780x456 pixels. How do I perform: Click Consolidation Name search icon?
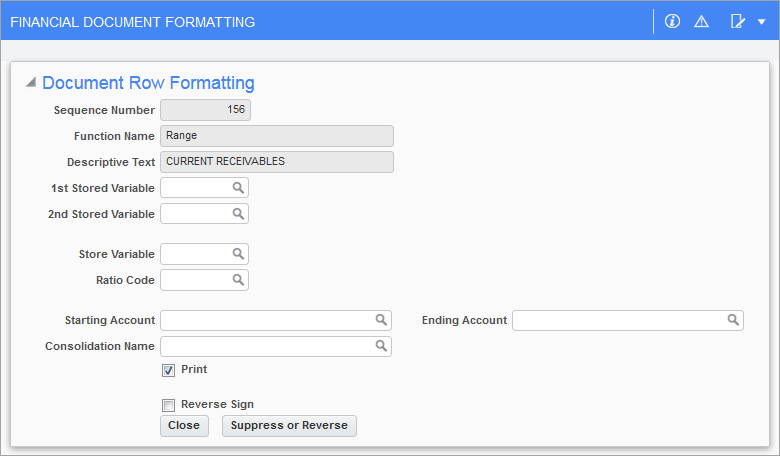pyautogui.click(x=381, y=346)
